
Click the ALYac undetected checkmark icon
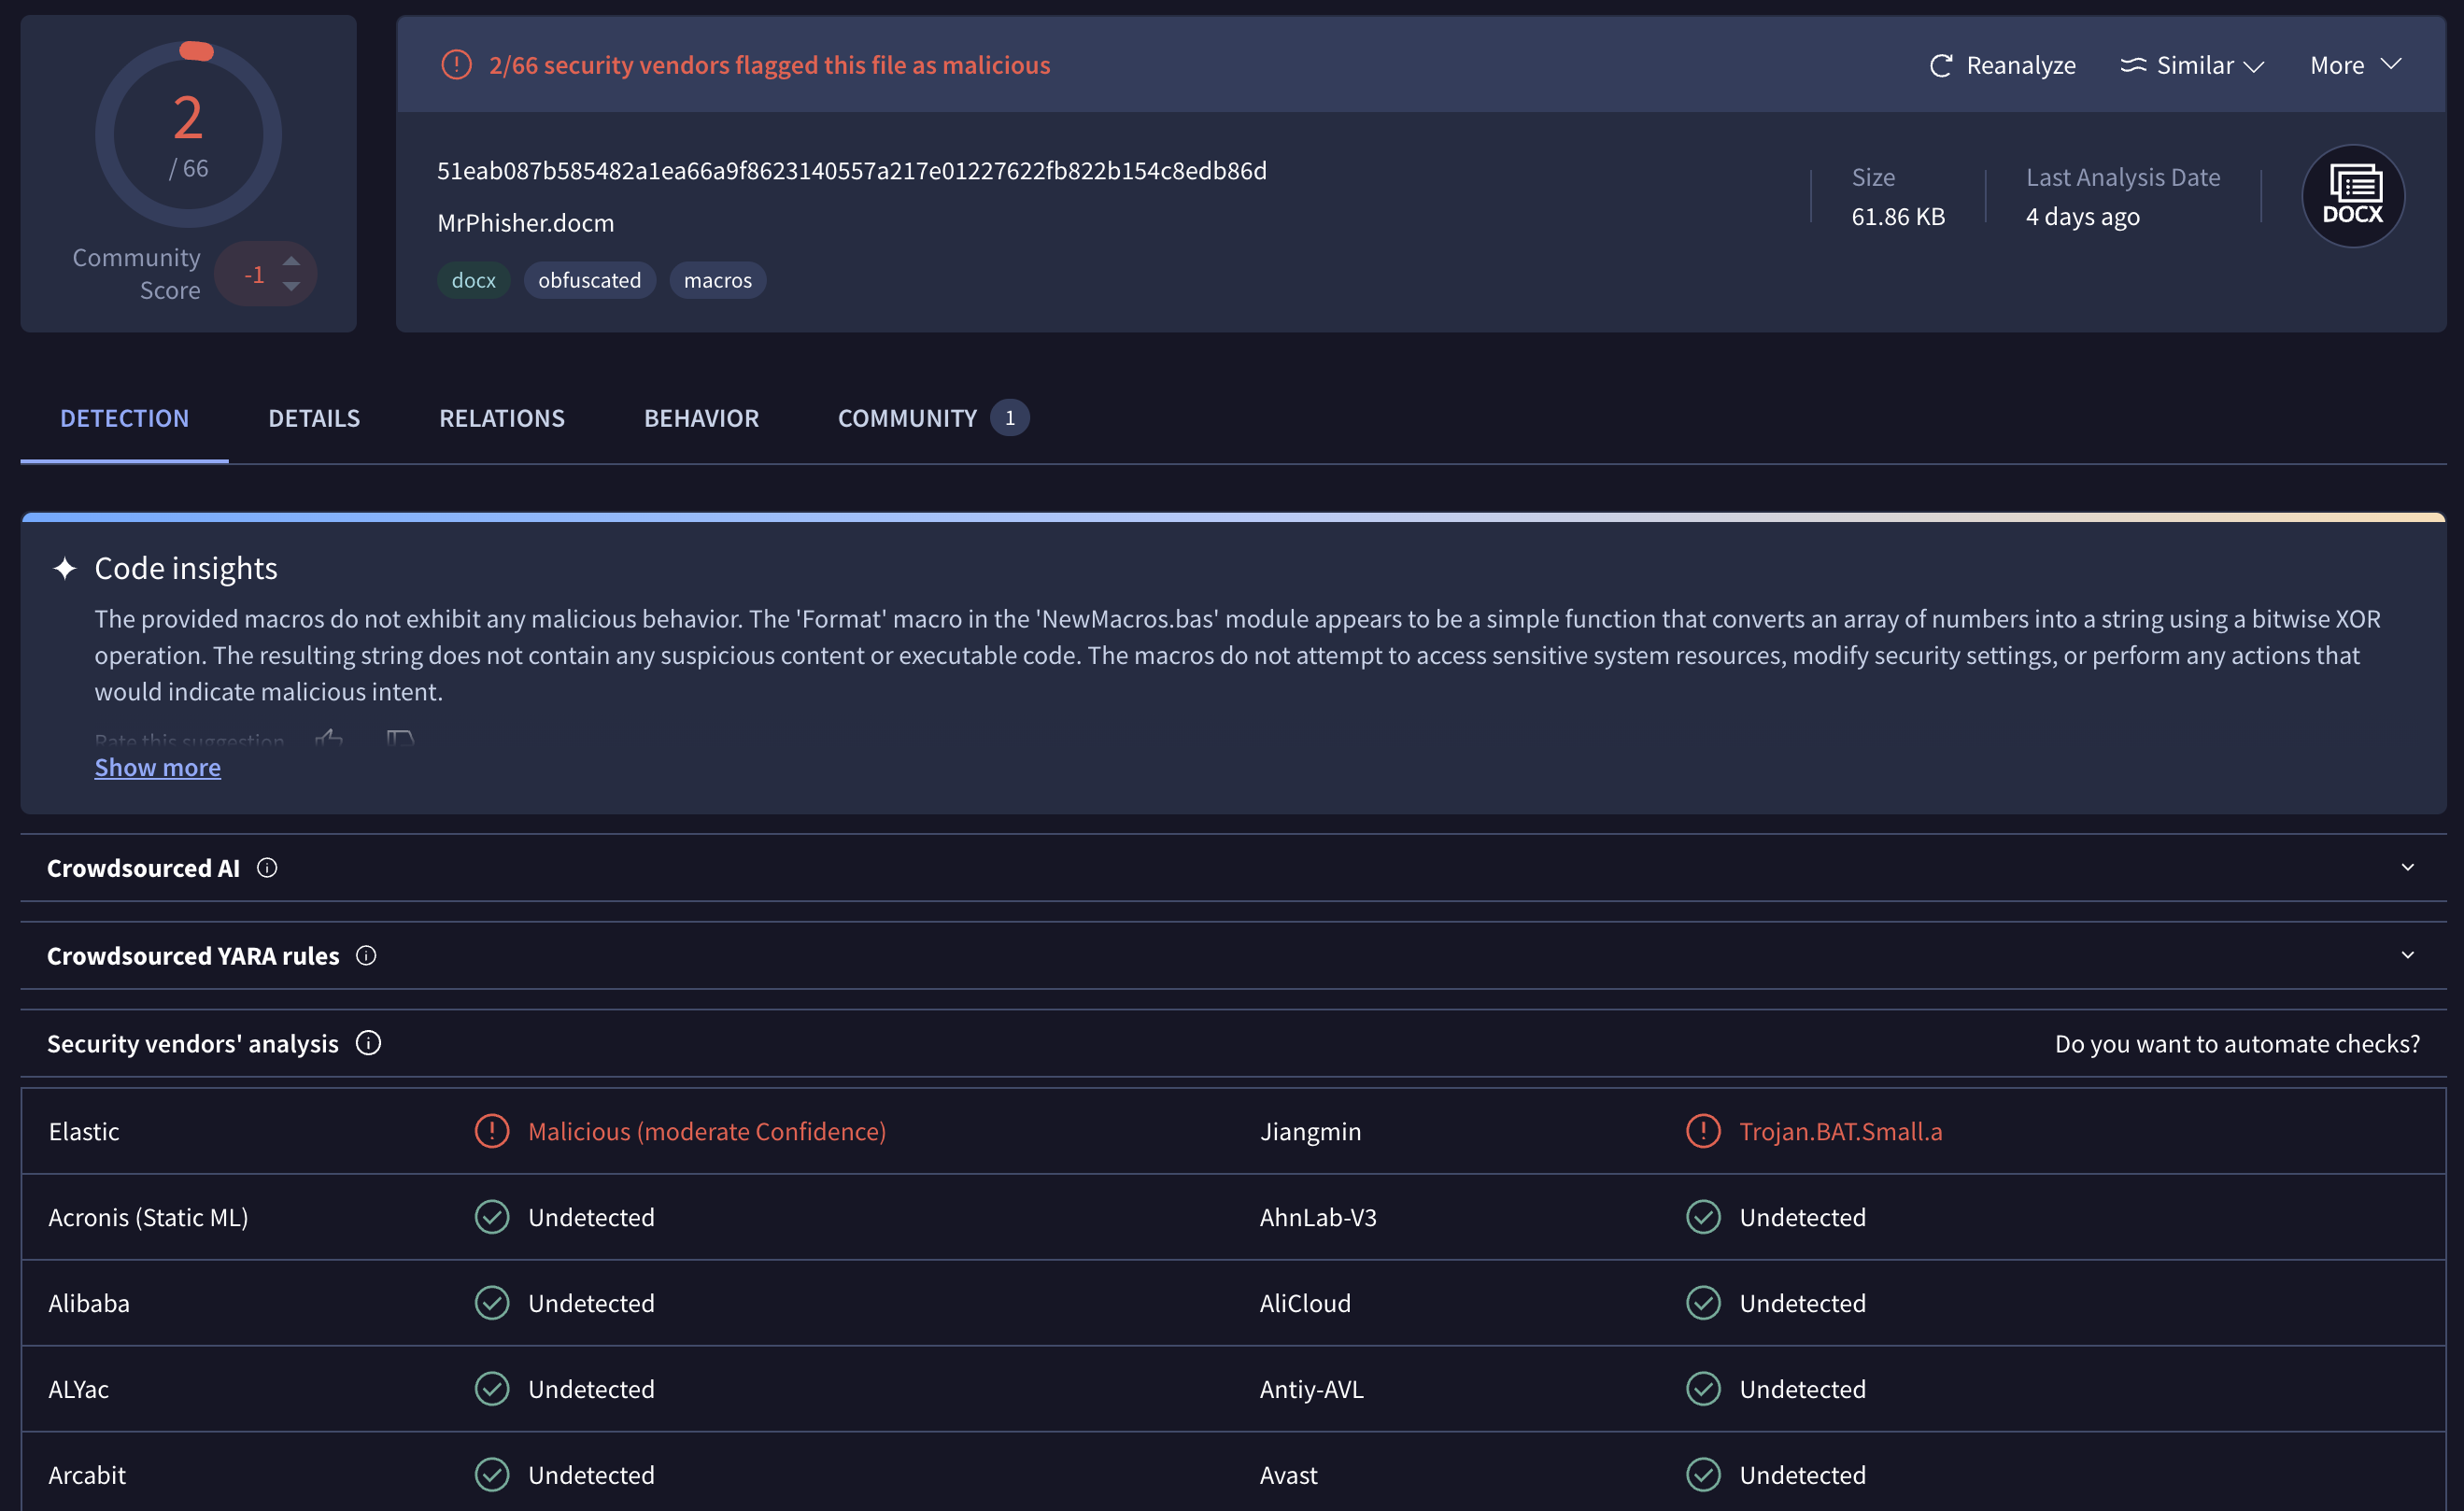coord(491,1389)
